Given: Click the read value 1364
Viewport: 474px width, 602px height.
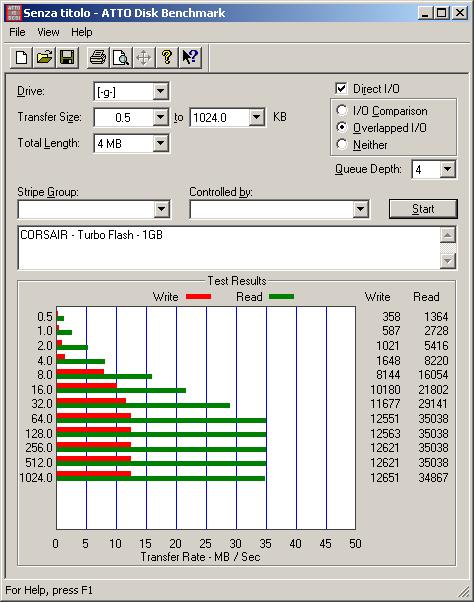Looking at the screenshot, I should pos(436,317).
